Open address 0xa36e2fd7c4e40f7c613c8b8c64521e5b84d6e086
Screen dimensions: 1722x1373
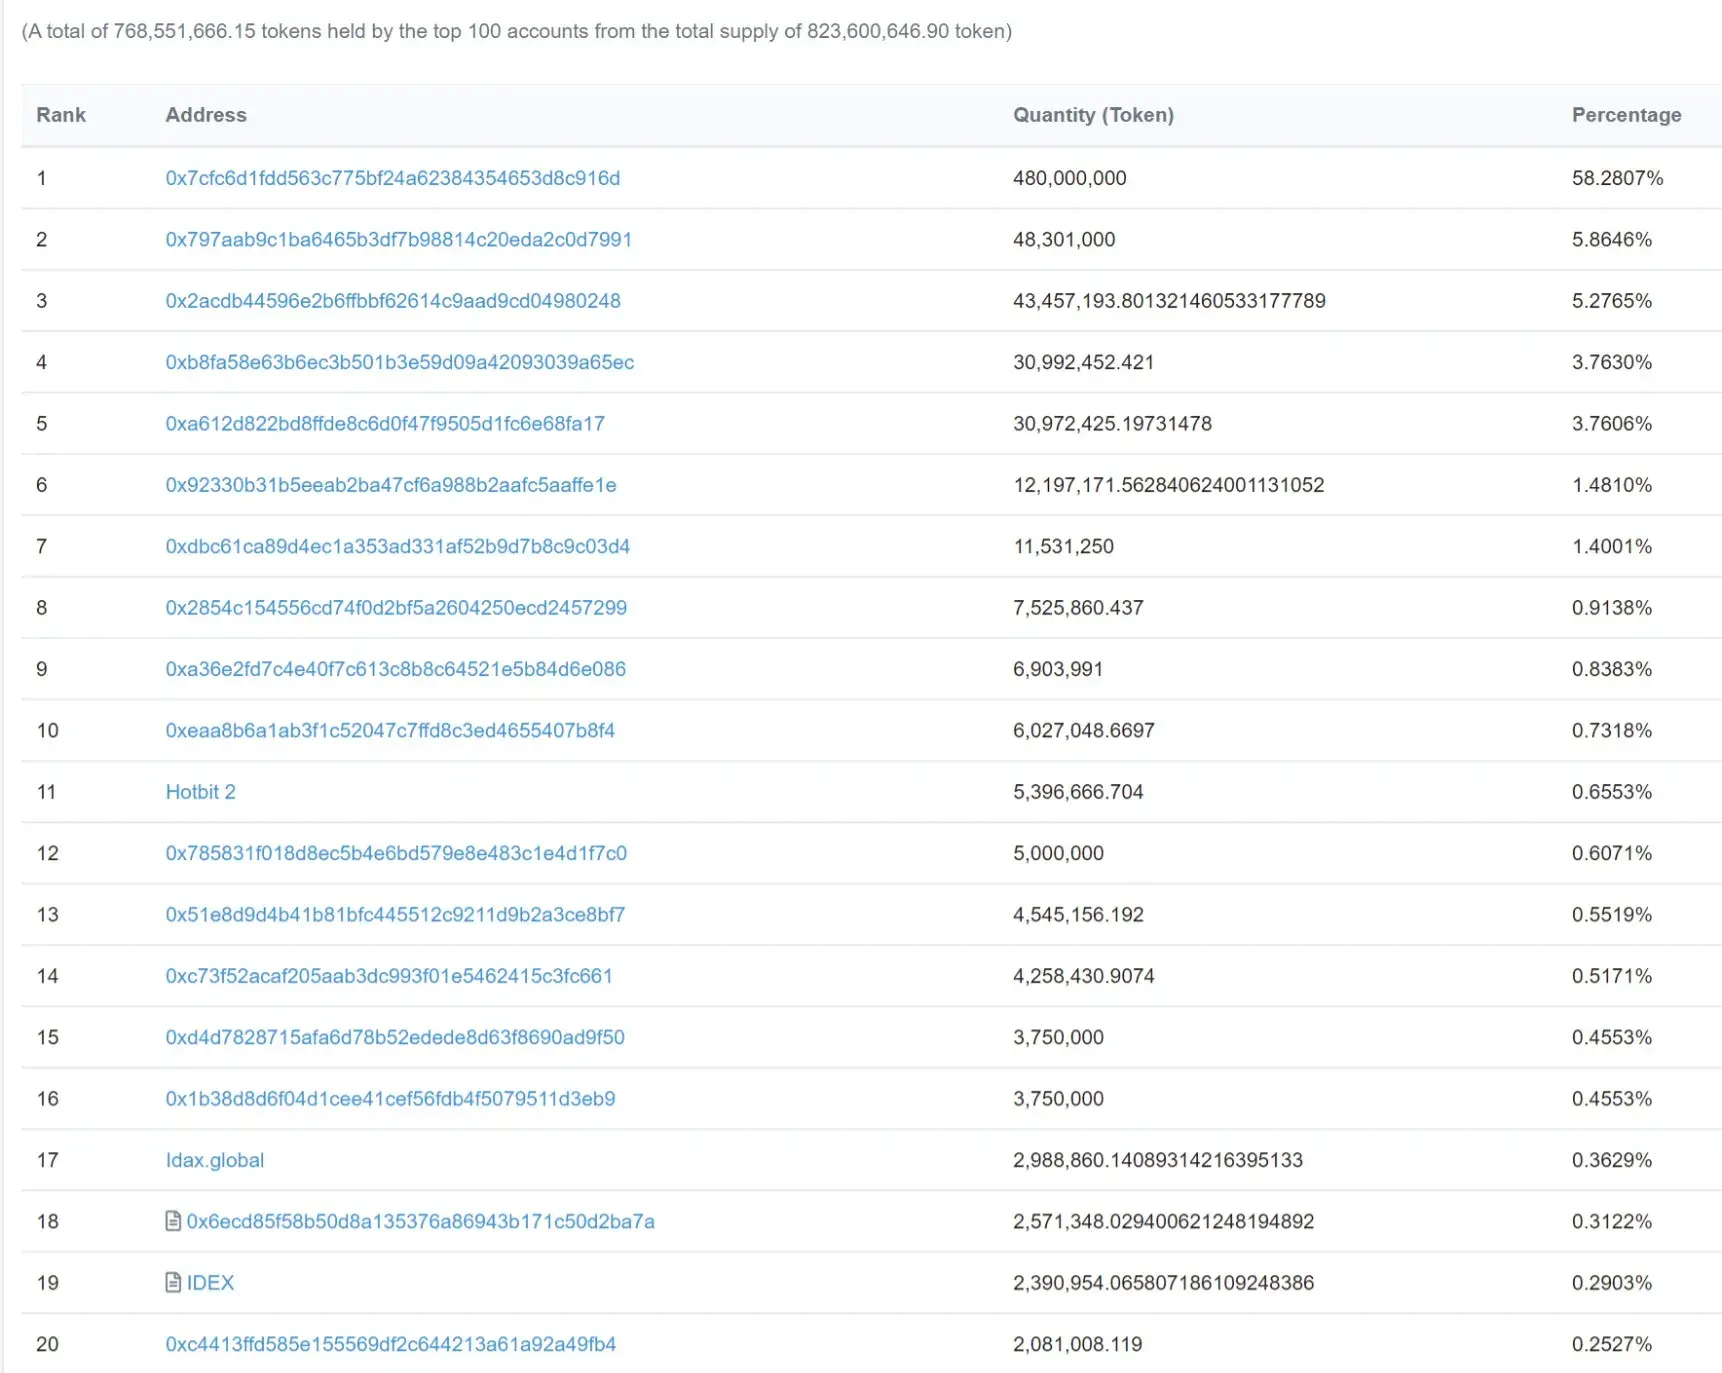pos(396,669)
